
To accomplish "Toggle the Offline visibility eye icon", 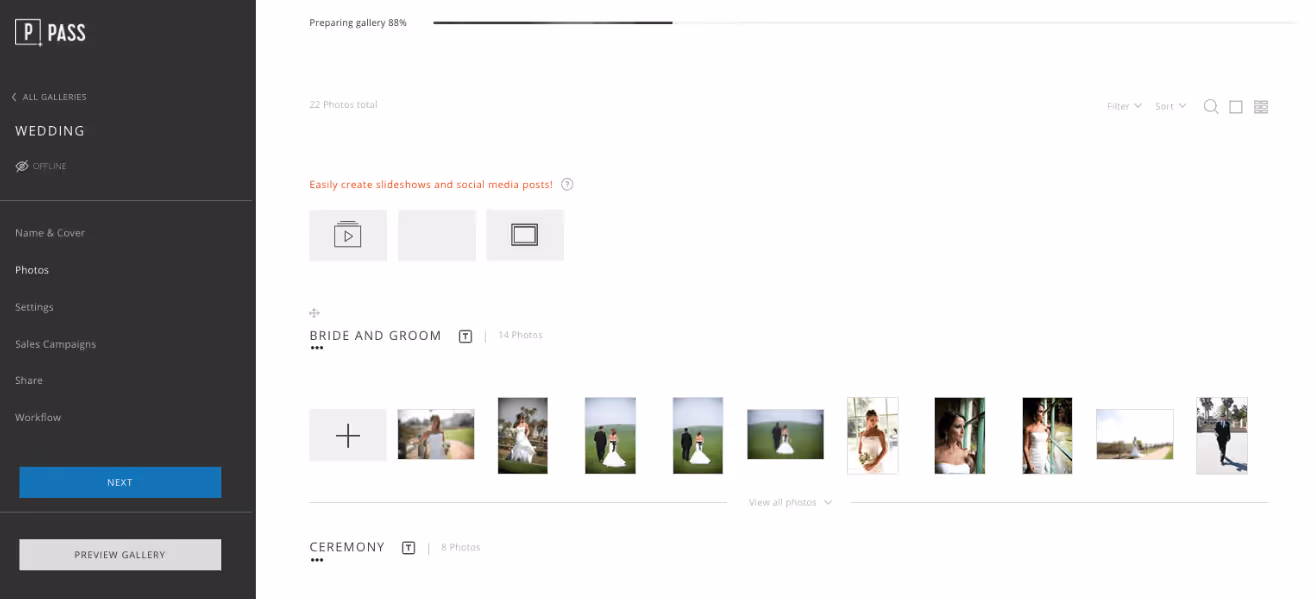I will click(x=22, y=166).
